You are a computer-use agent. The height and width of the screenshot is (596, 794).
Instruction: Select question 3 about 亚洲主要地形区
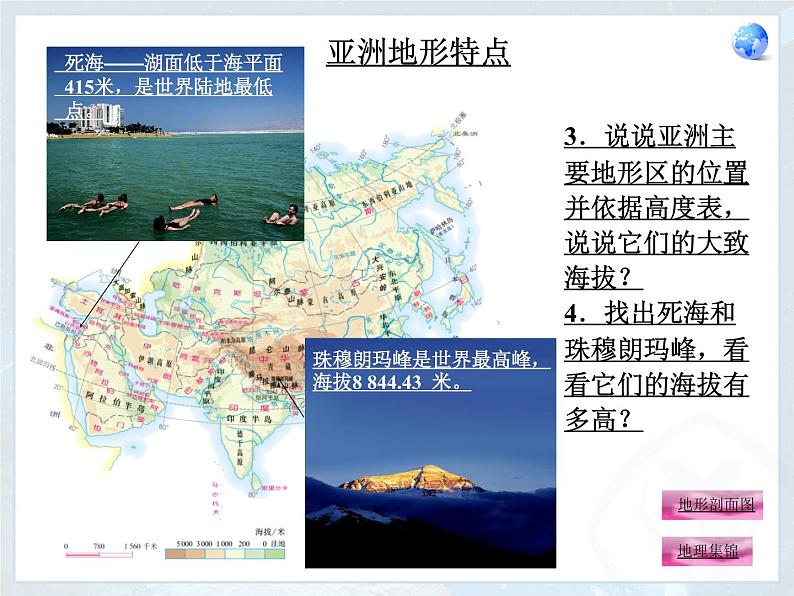coord(656,207)
